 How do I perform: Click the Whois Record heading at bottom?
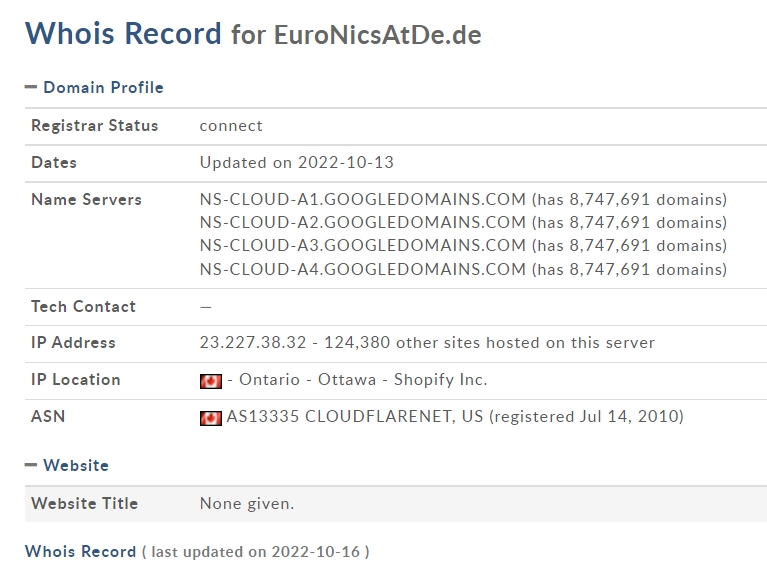pyautogui.click(x=80, y=551)
